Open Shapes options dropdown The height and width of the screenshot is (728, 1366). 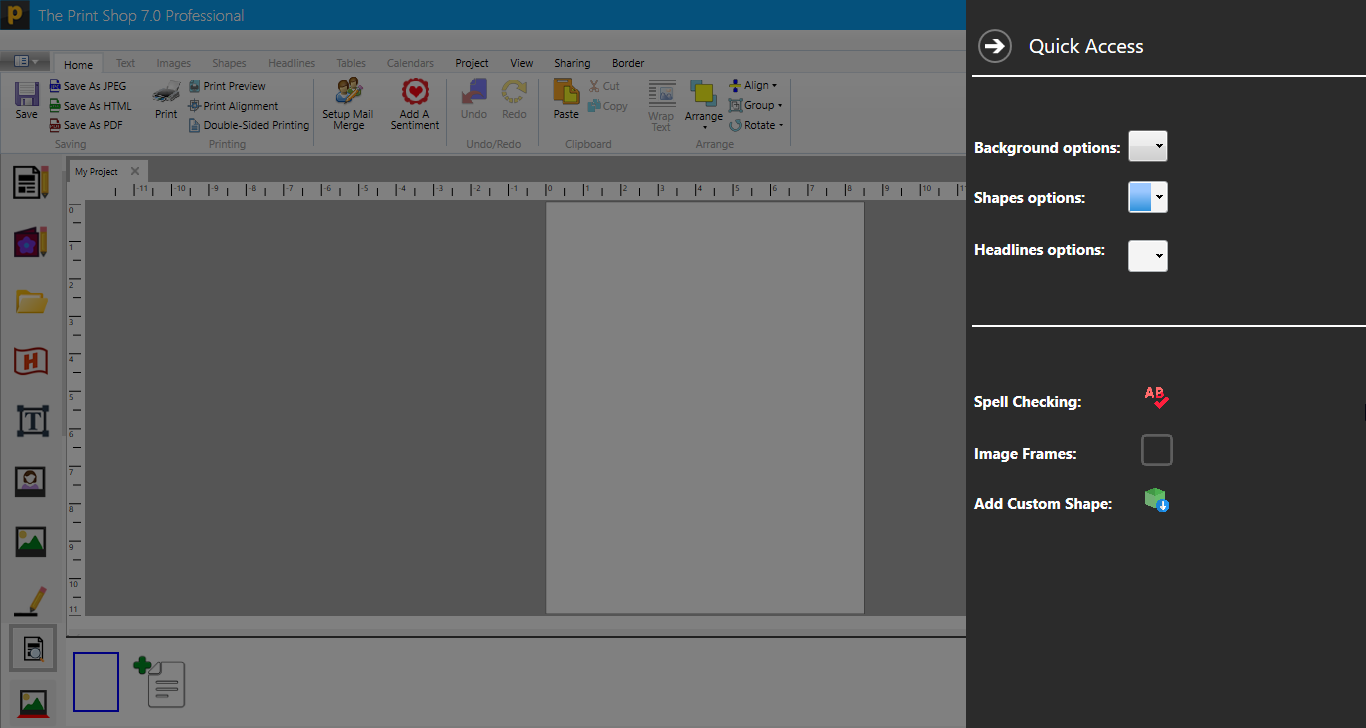(x=1148, y=197)
